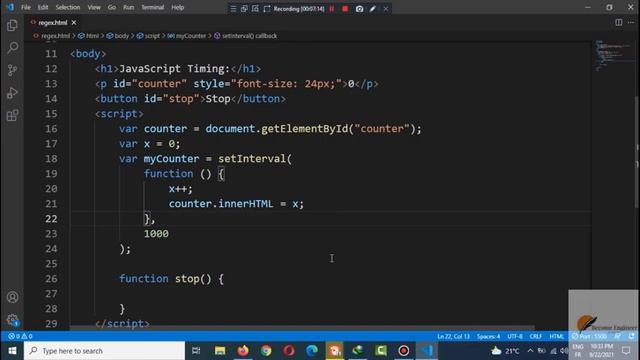Open the Search view in the activity bar
Image resolution: width=640 pixels, height=360 pixels.
(x=12, y=48)
